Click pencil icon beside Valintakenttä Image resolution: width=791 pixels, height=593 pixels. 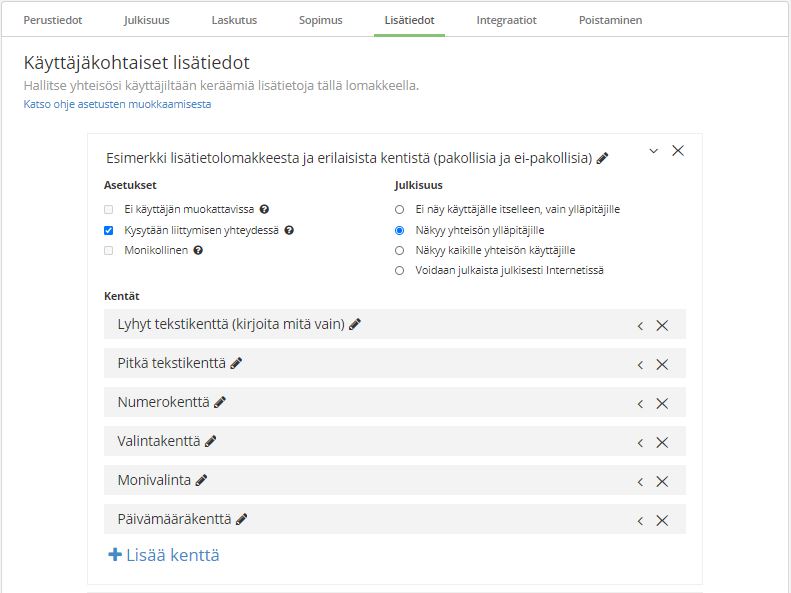click(210, 441)
